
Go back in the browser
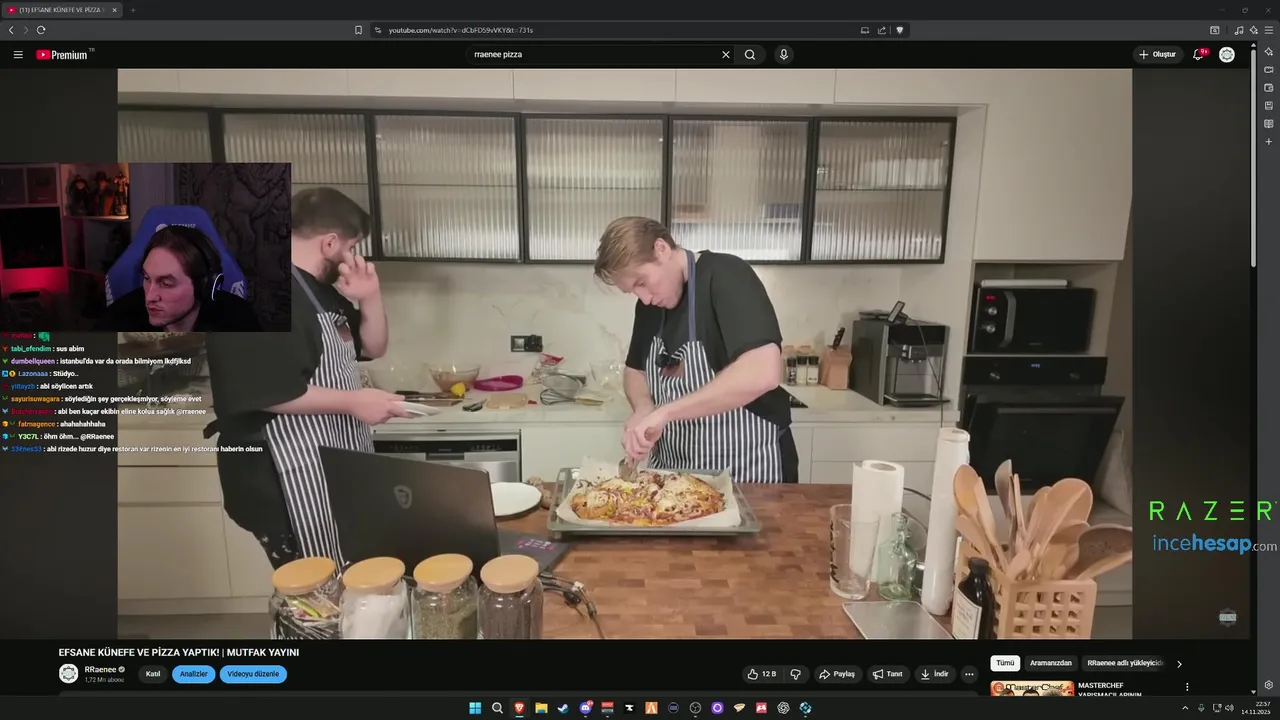(x=11, y=30)
